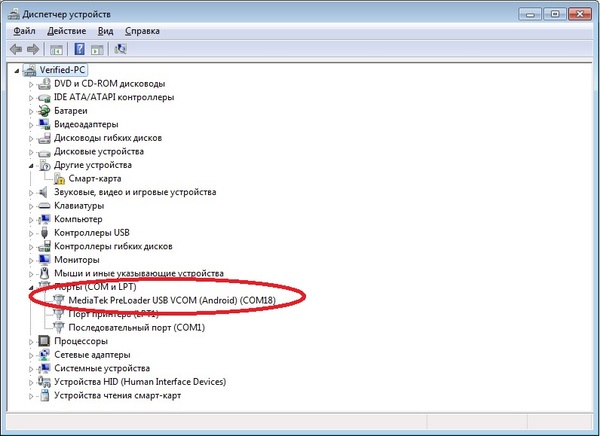Expand the Контроллеры USB category

tap(31, 232)
